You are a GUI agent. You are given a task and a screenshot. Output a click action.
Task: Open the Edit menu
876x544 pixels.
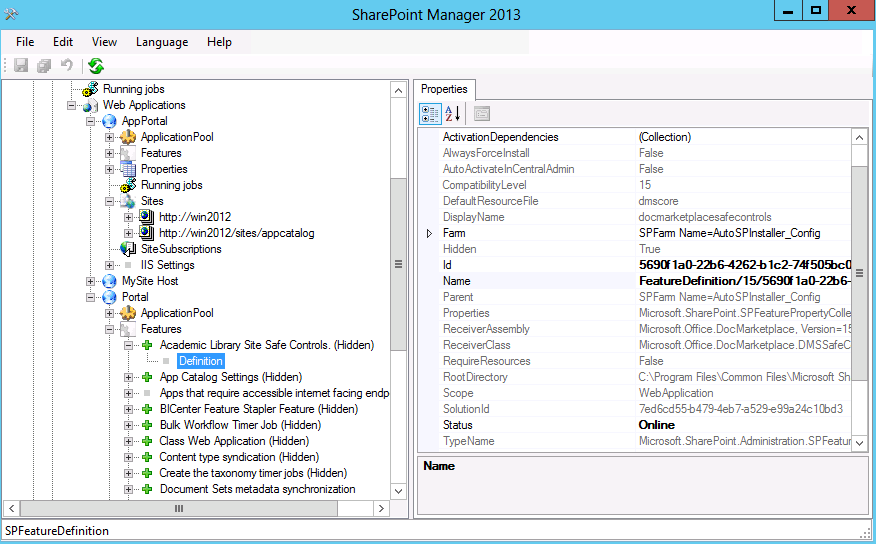click(x=63, y=42)
